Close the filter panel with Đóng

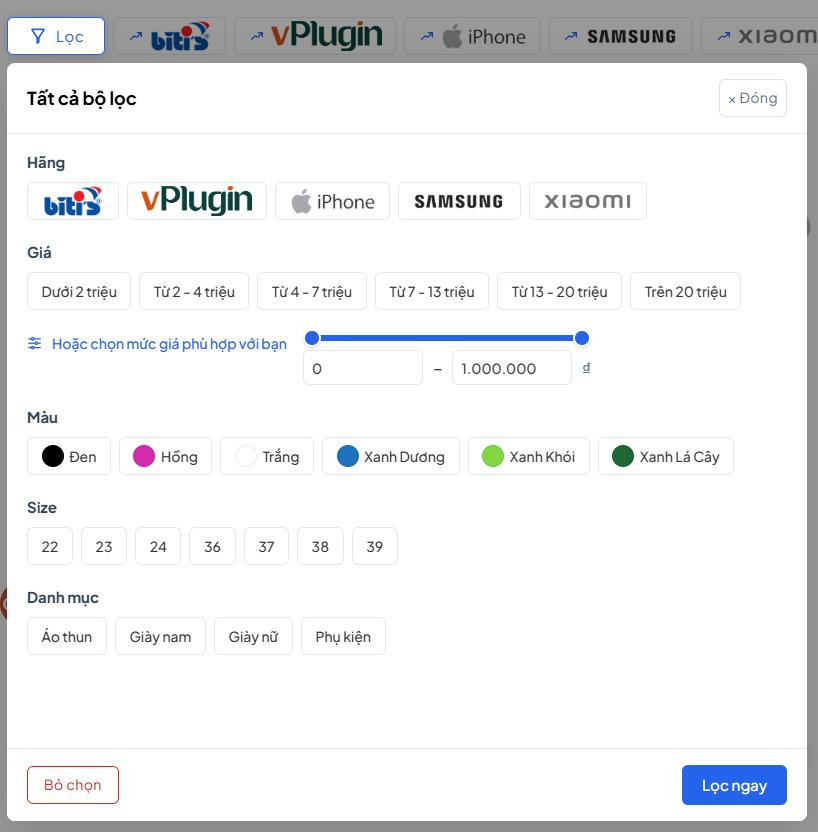[x=753, y=98]
